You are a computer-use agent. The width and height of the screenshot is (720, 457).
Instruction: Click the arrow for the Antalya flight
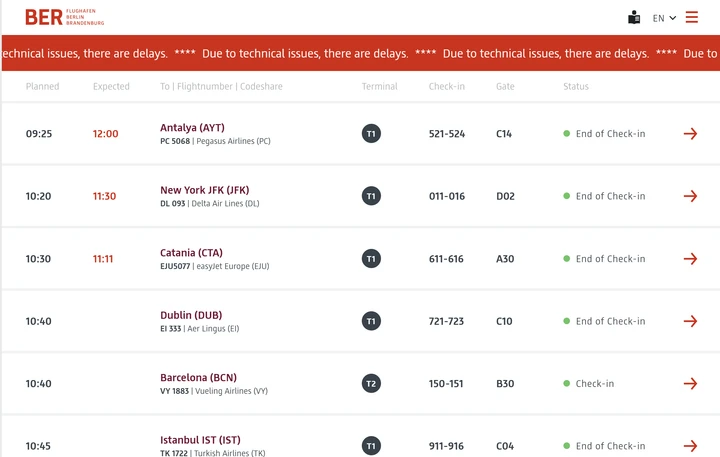click(690, 134)
